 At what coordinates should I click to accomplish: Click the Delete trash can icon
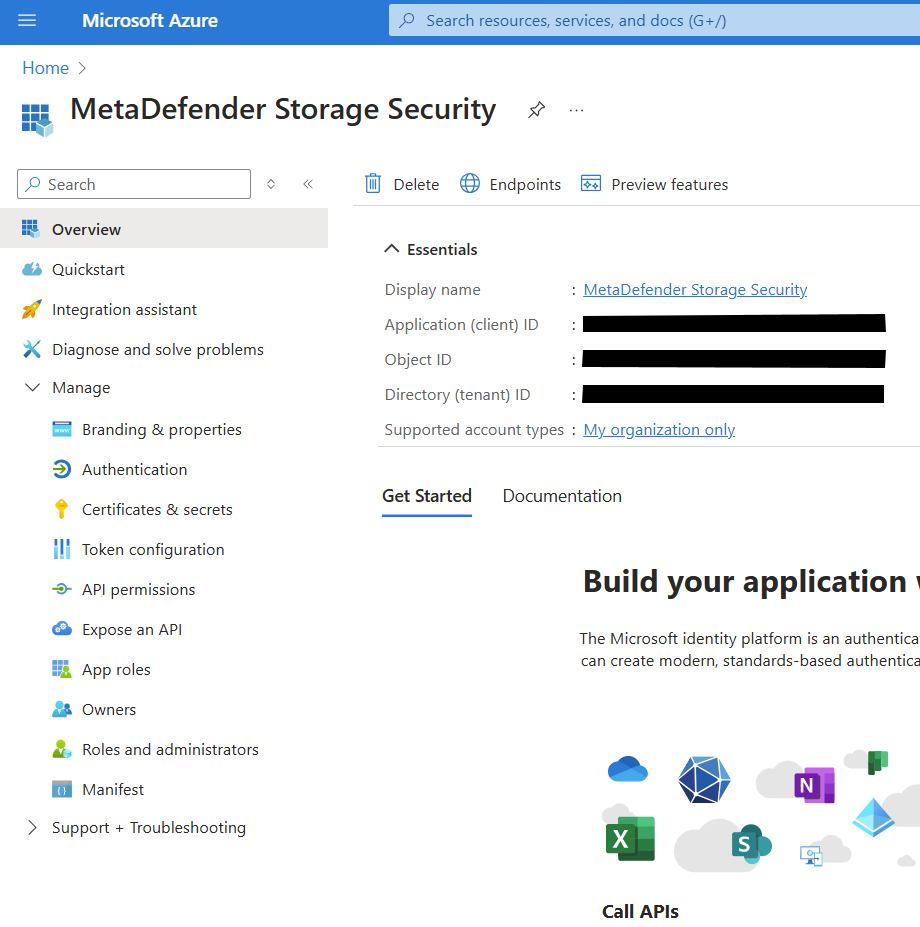click(x=373, y=184)
